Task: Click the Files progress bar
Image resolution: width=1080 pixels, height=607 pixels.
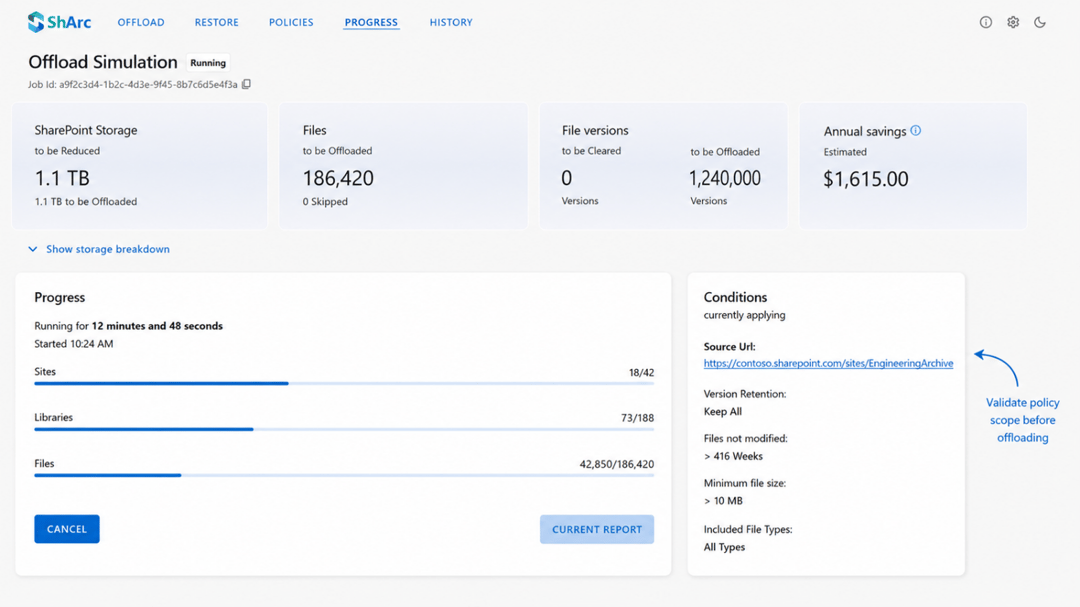Action: pos(344,475)
